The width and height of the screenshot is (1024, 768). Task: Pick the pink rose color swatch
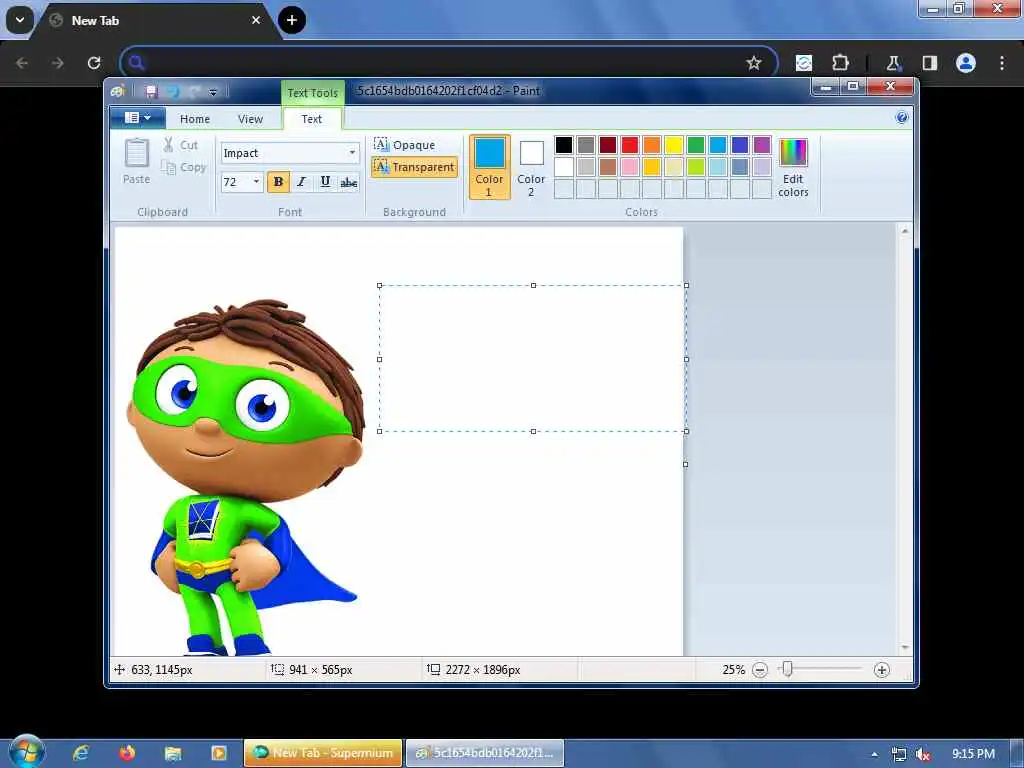pos(630,167)
